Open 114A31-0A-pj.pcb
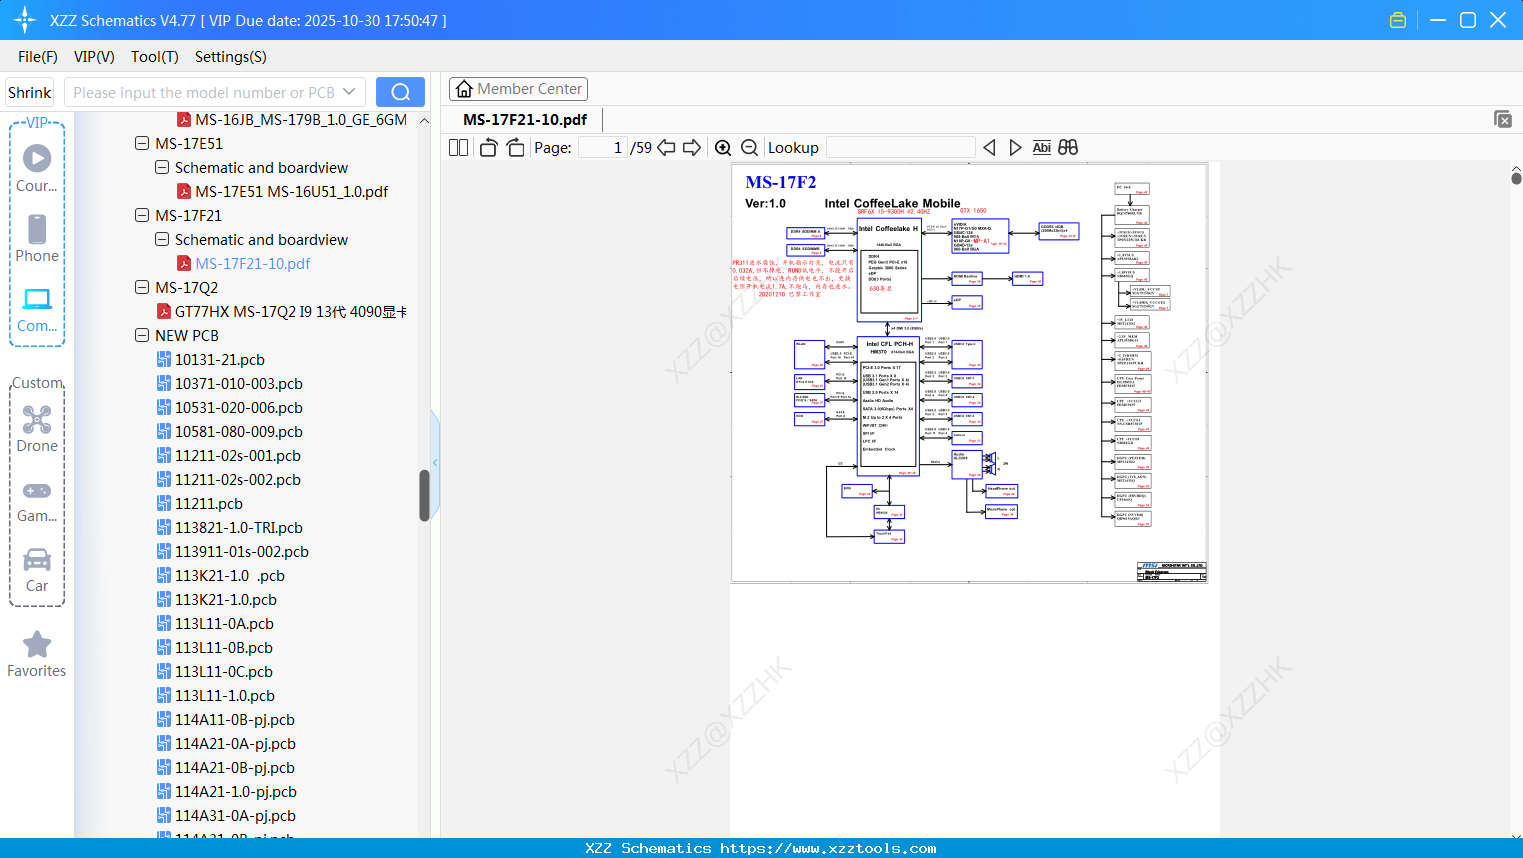The width and height of the screenshot is (1523, 858). 235,815
